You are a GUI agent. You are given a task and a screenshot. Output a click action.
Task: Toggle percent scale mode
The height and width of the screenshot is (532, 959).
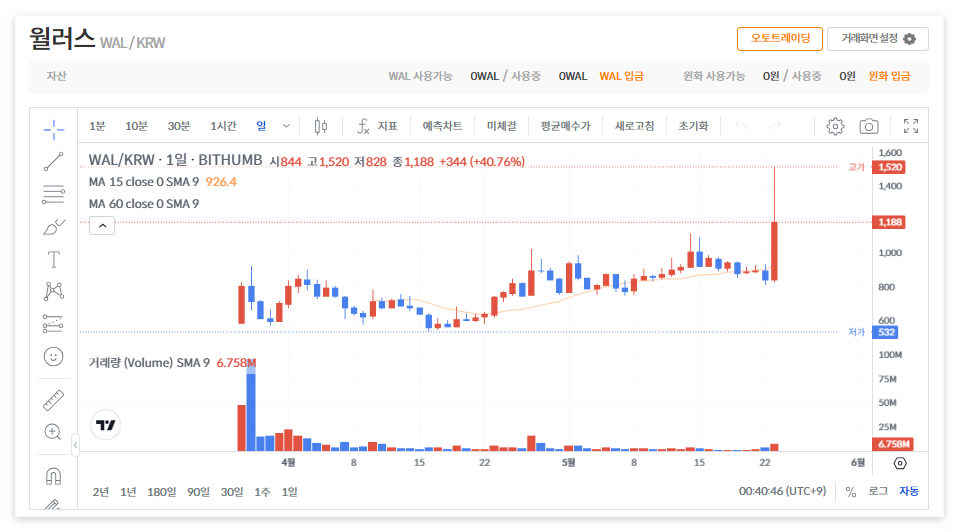click(x=851, y=492)
